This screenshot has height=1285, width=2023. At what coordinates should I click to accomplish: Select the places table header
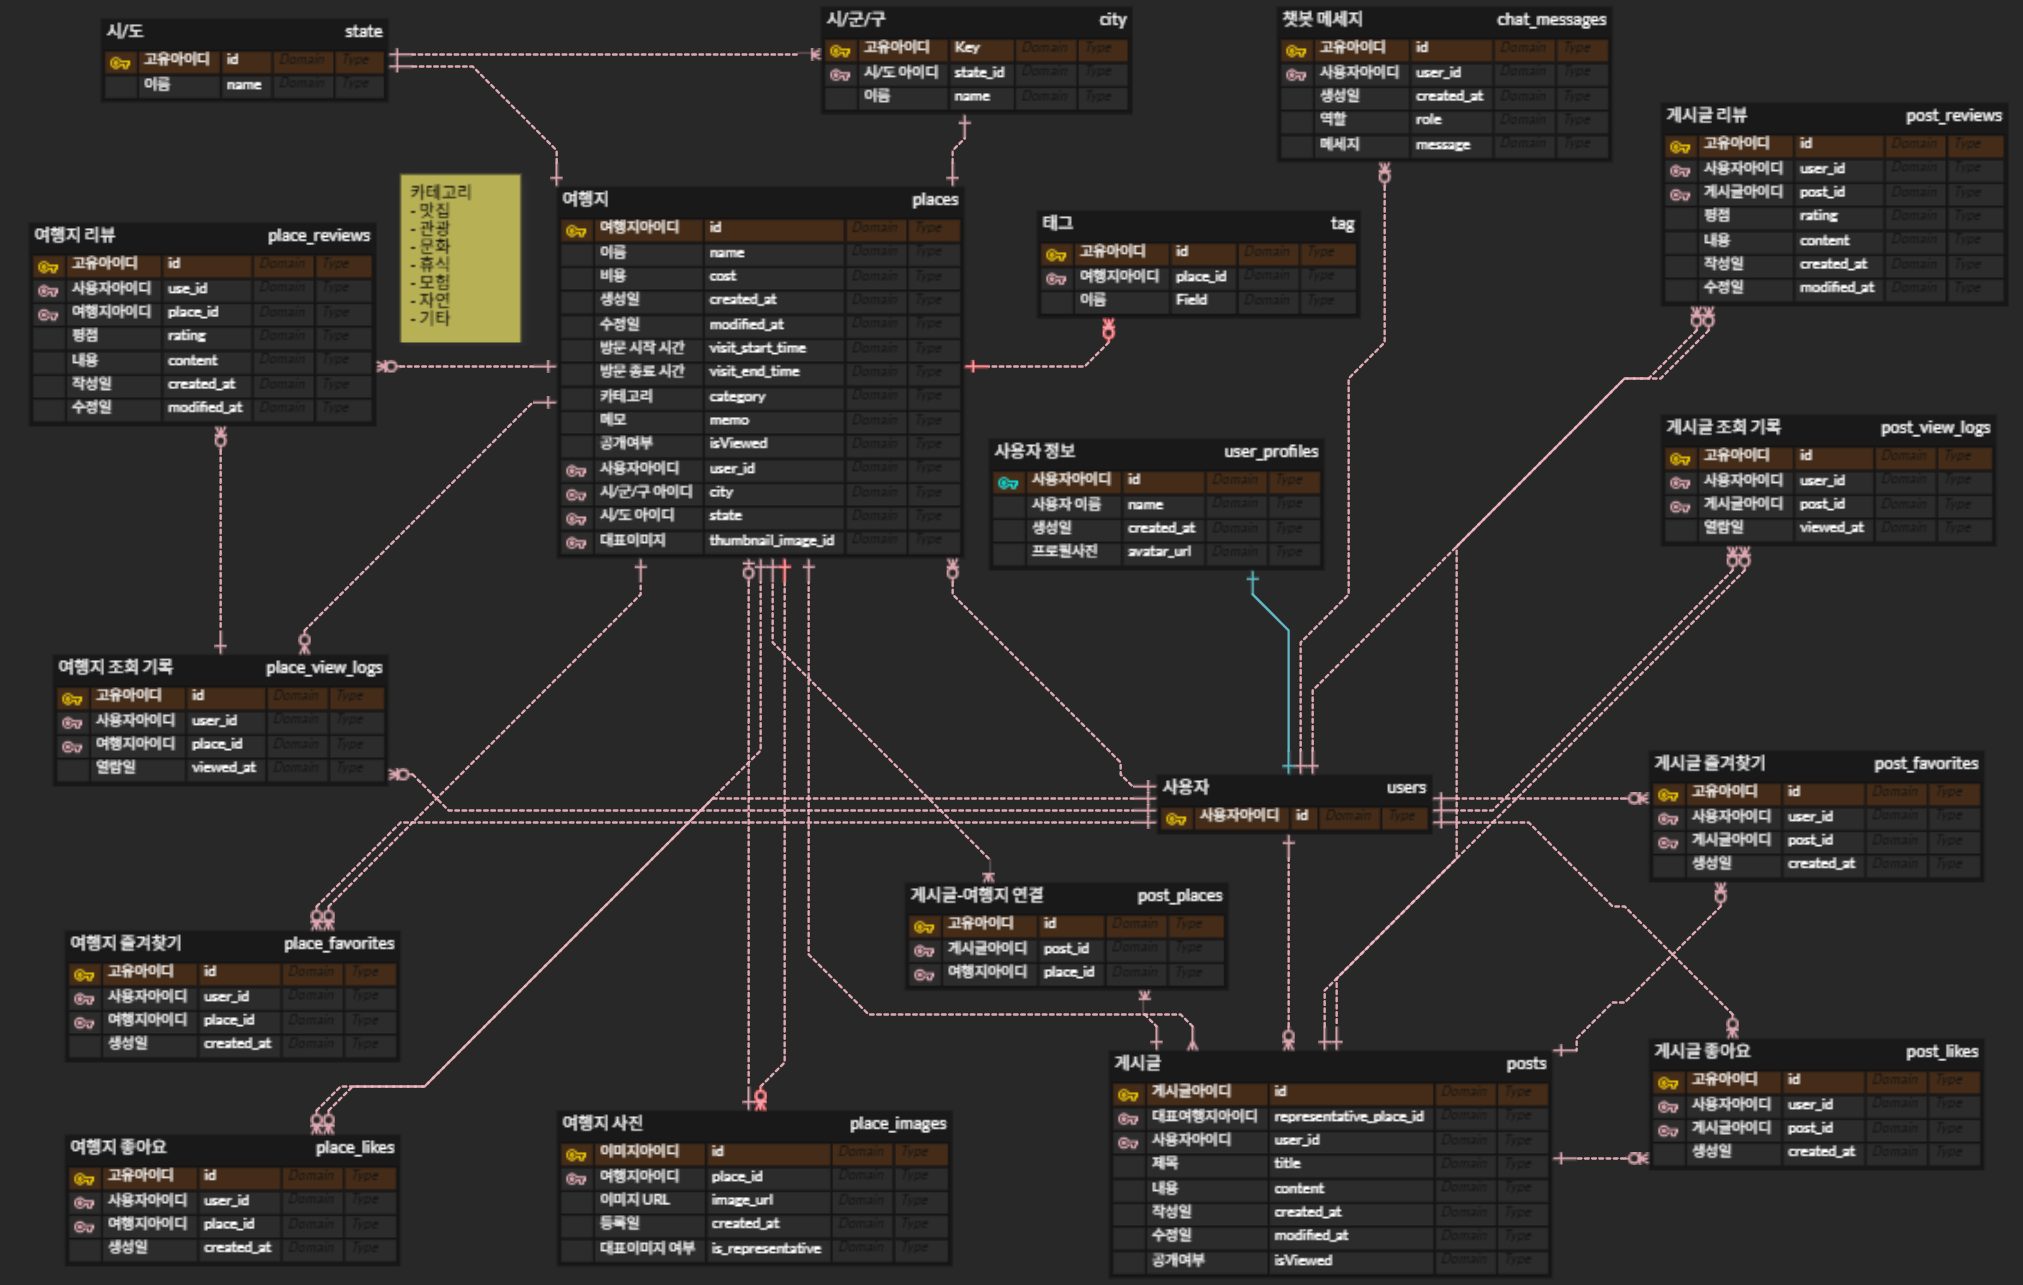point(760,200)
